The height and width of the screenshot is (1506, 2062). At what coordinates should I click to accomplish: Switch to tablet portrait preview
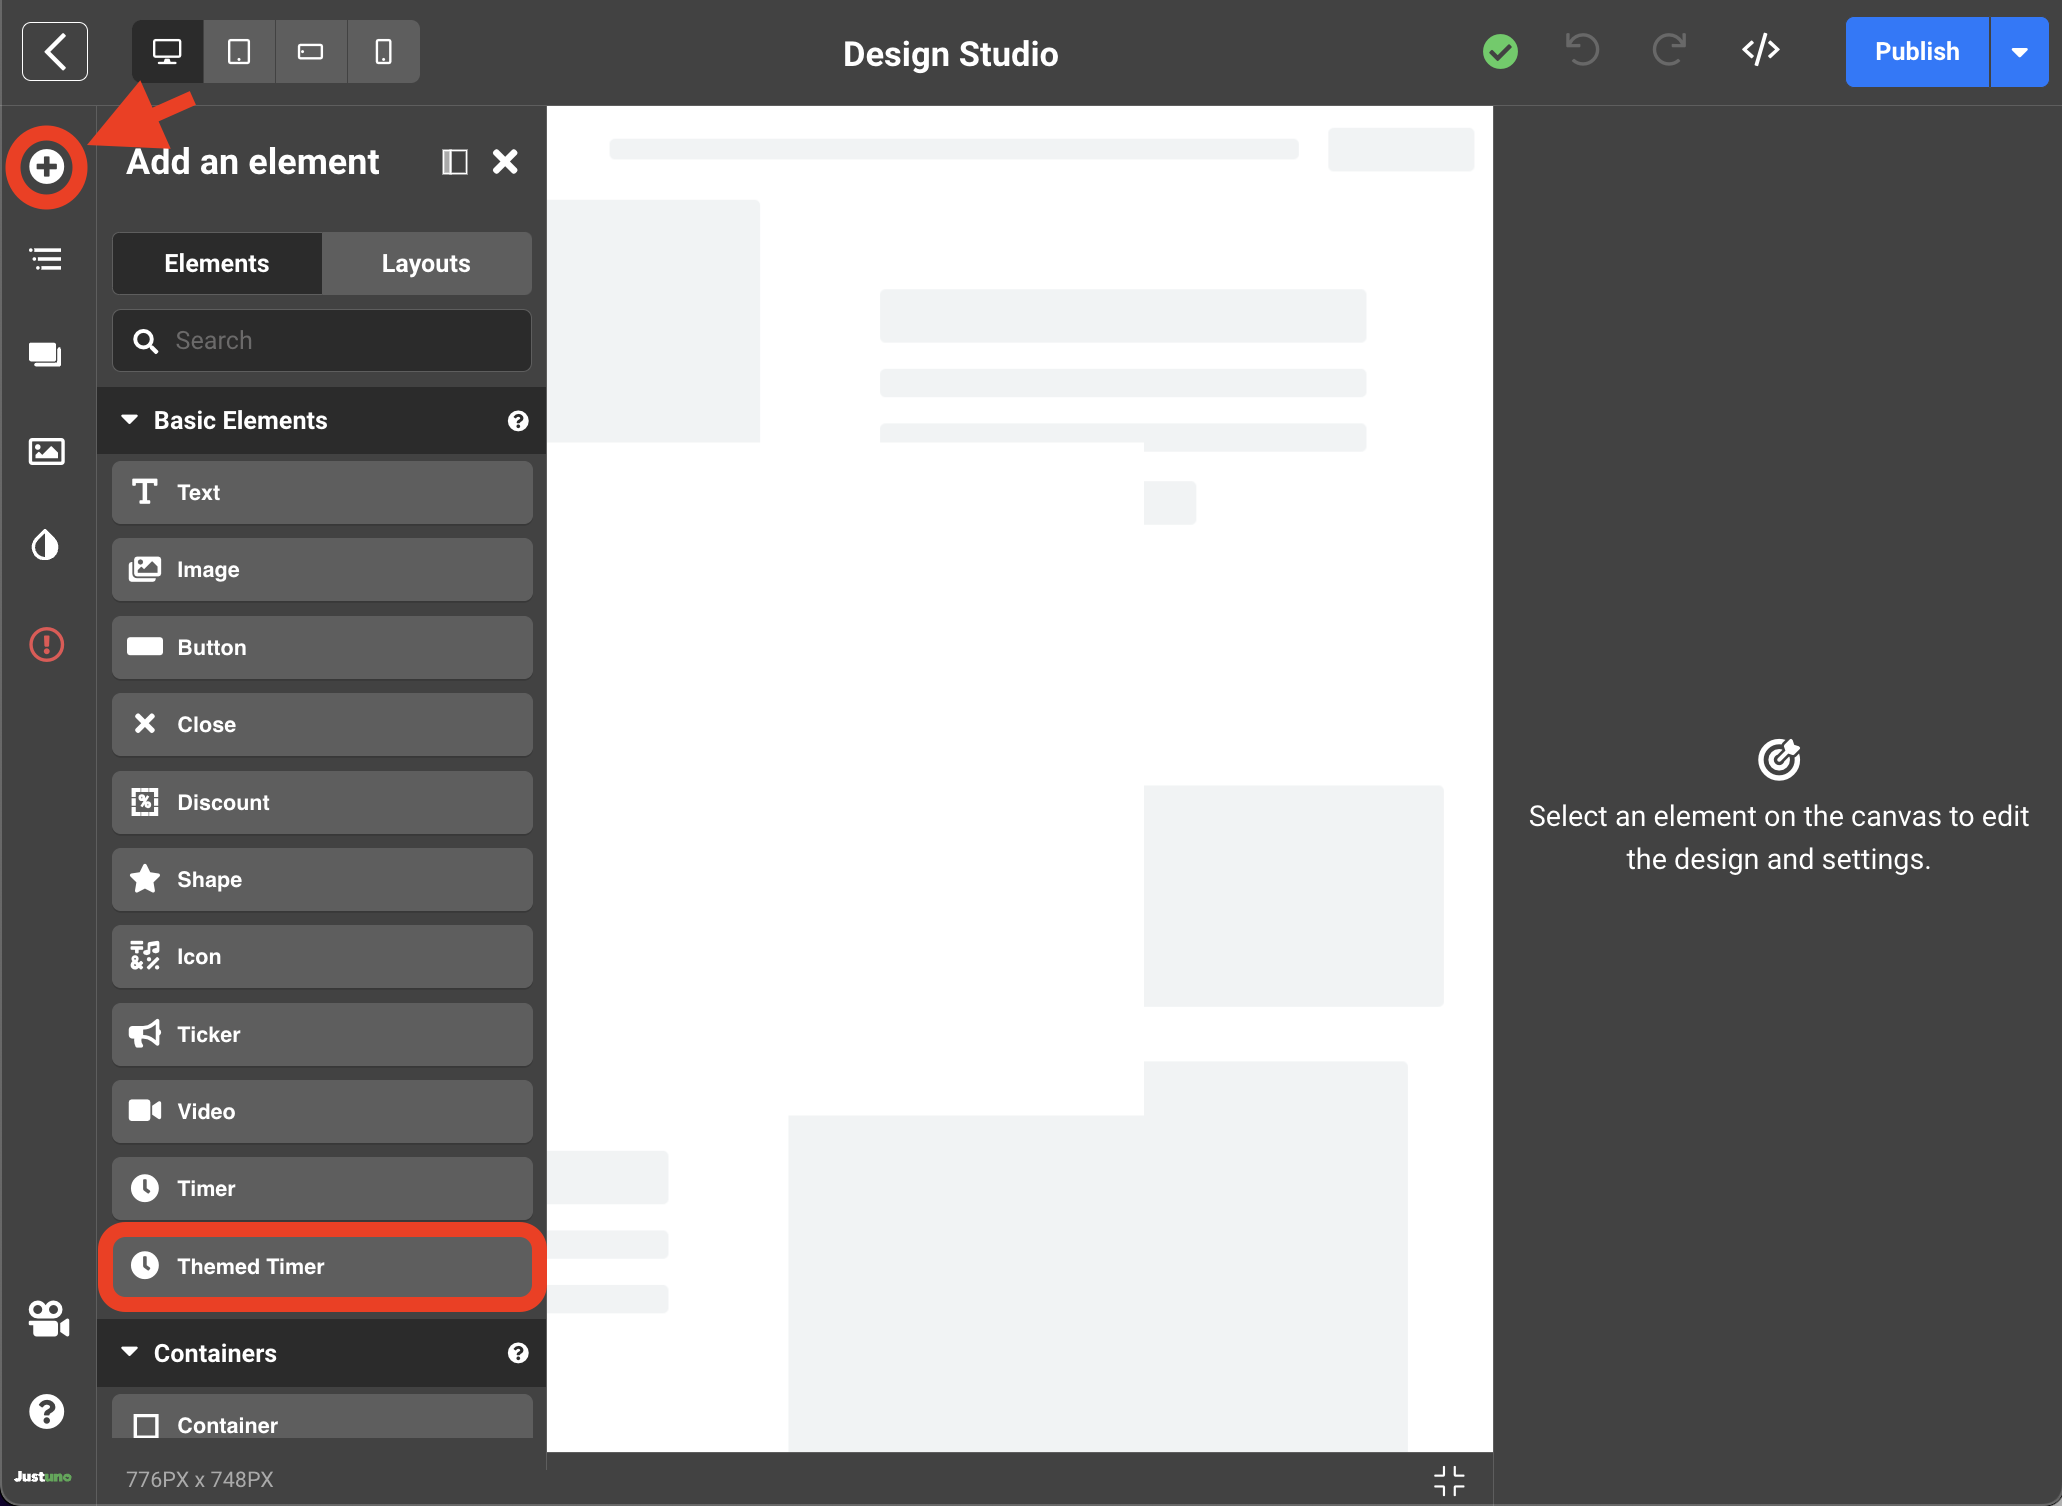tap(239, 51)
